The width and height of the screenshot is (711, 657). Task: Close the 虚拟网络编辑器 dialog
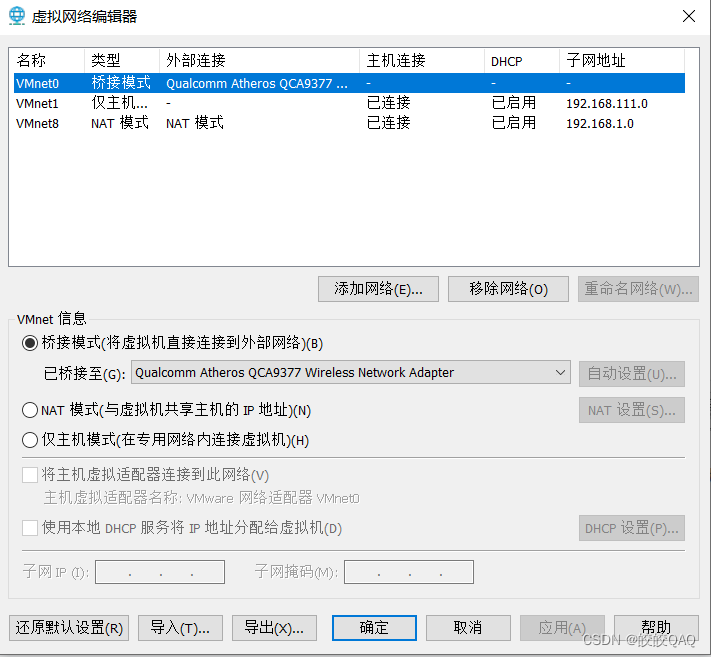coord(689,16)
